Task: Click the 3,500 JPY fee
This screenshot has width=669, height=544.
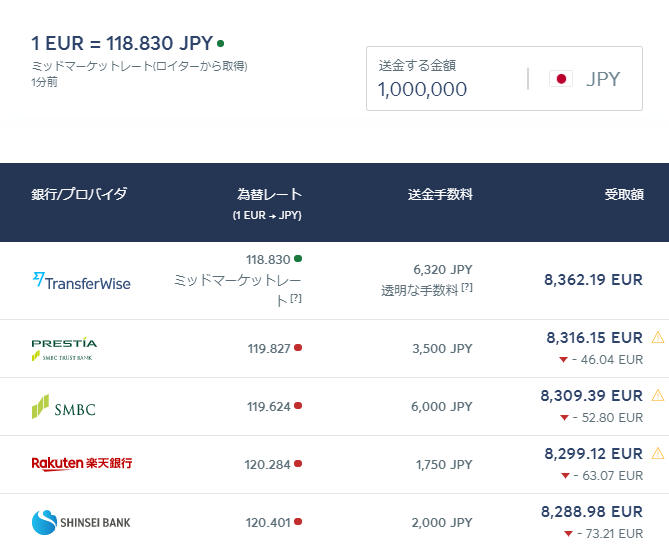Action: click(x=442, y=349)
